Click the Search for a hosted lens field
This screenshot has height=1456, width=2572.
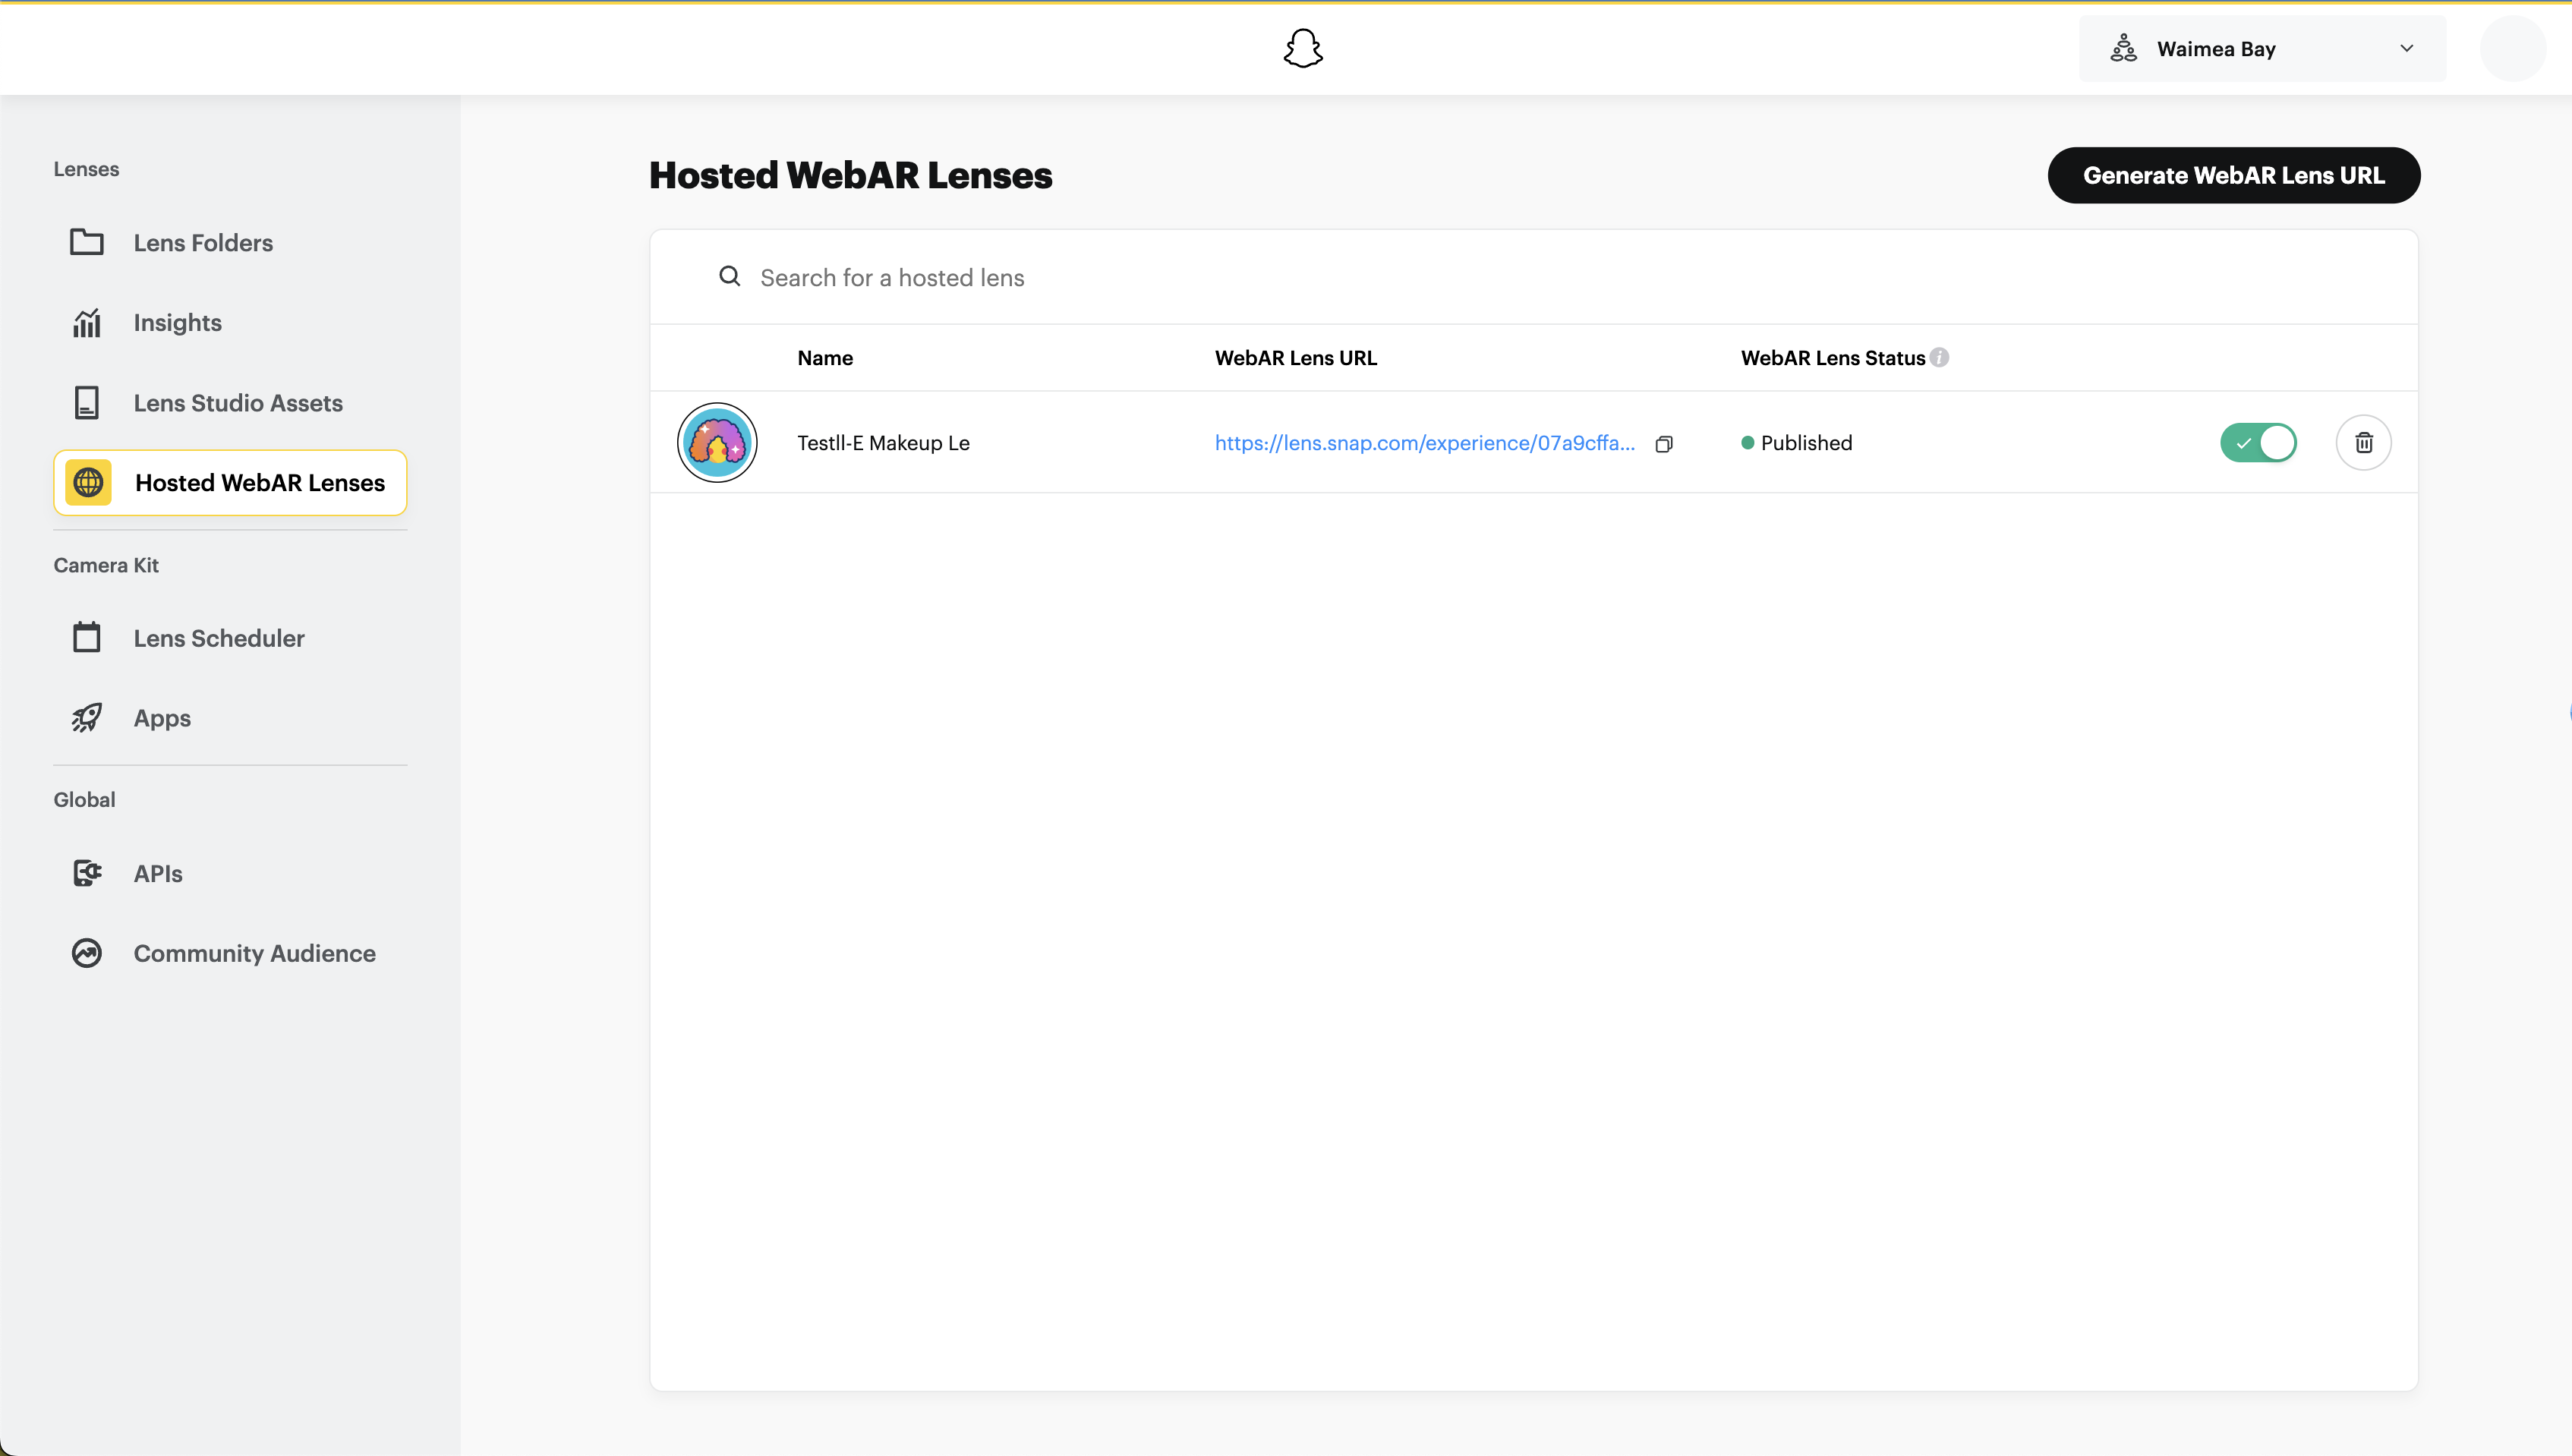tap(1400, 277)
